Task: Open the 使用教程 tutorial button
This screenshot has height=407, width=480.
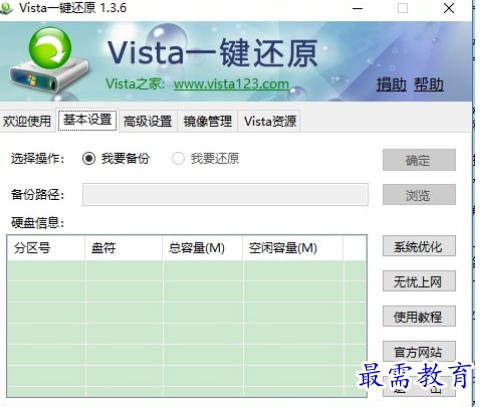Action: tap(419, 316)
